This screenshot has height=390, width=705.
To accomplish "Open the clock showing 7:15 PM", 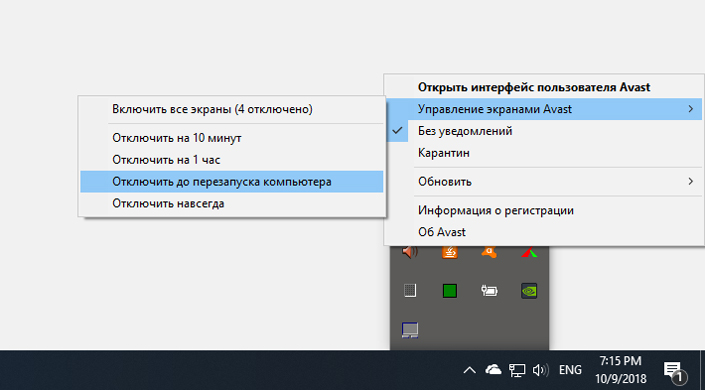I will [x=620, y=370].
